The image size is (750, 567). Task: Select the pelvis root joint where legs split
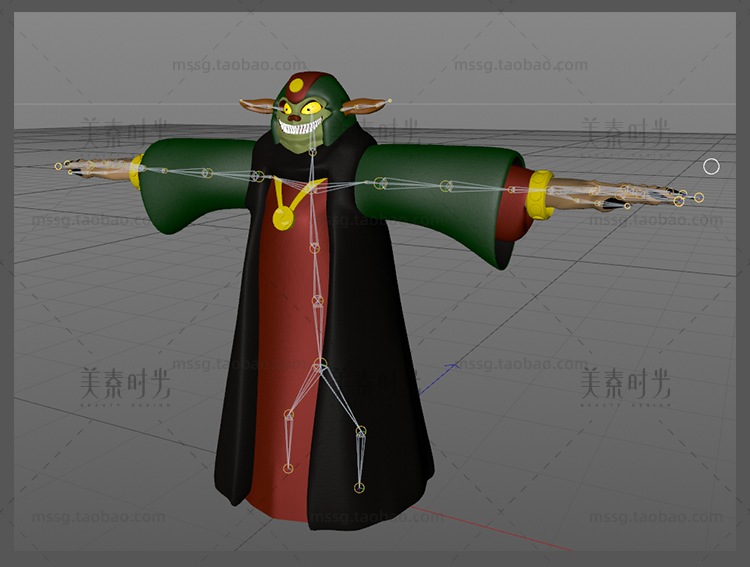pos(320,364)
